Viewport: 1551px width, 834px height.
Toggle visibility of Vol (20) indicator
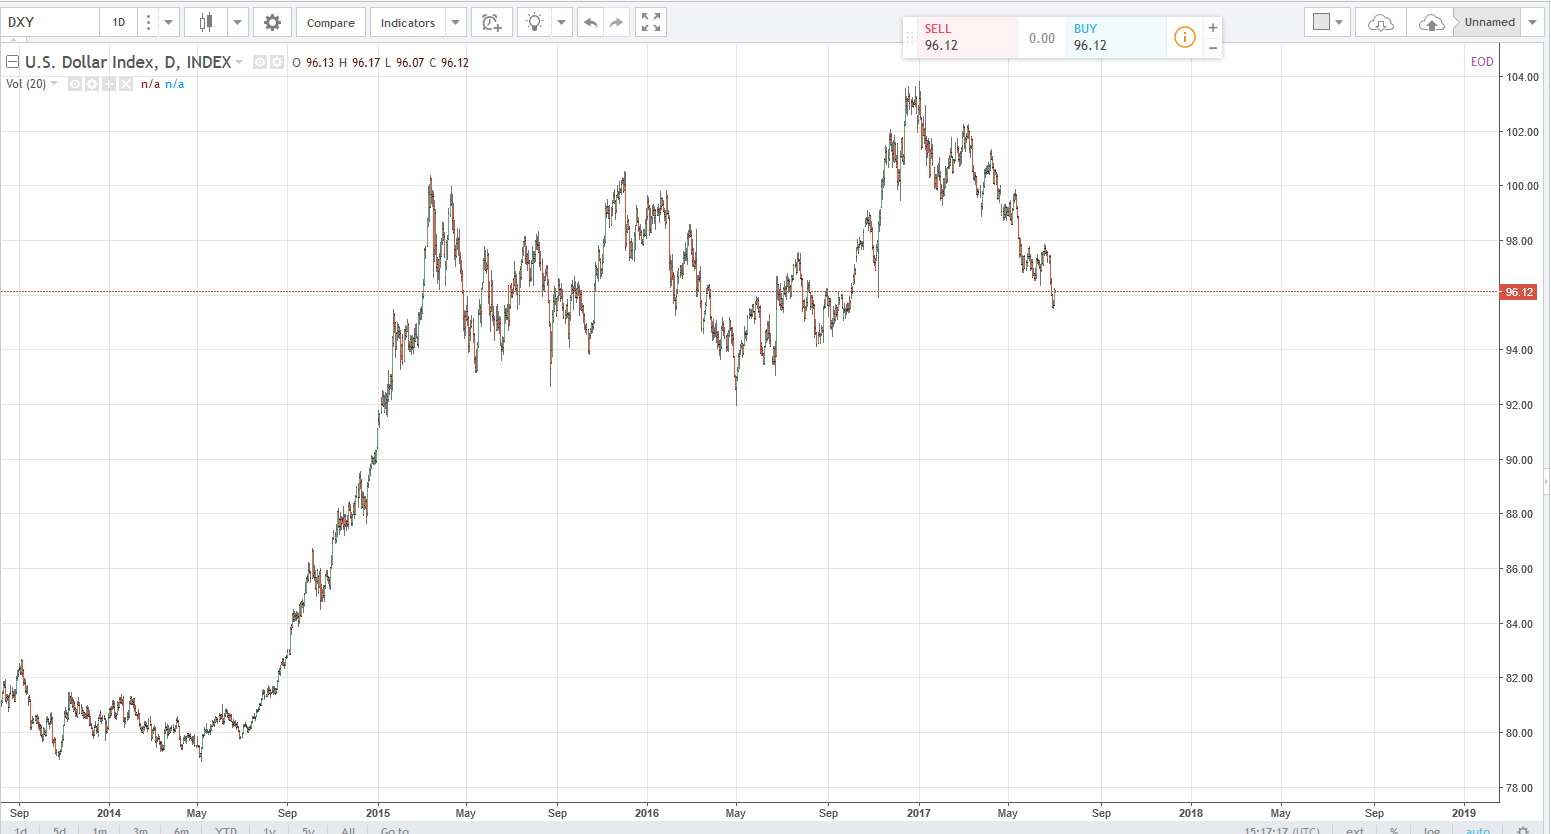click(75, 84)
